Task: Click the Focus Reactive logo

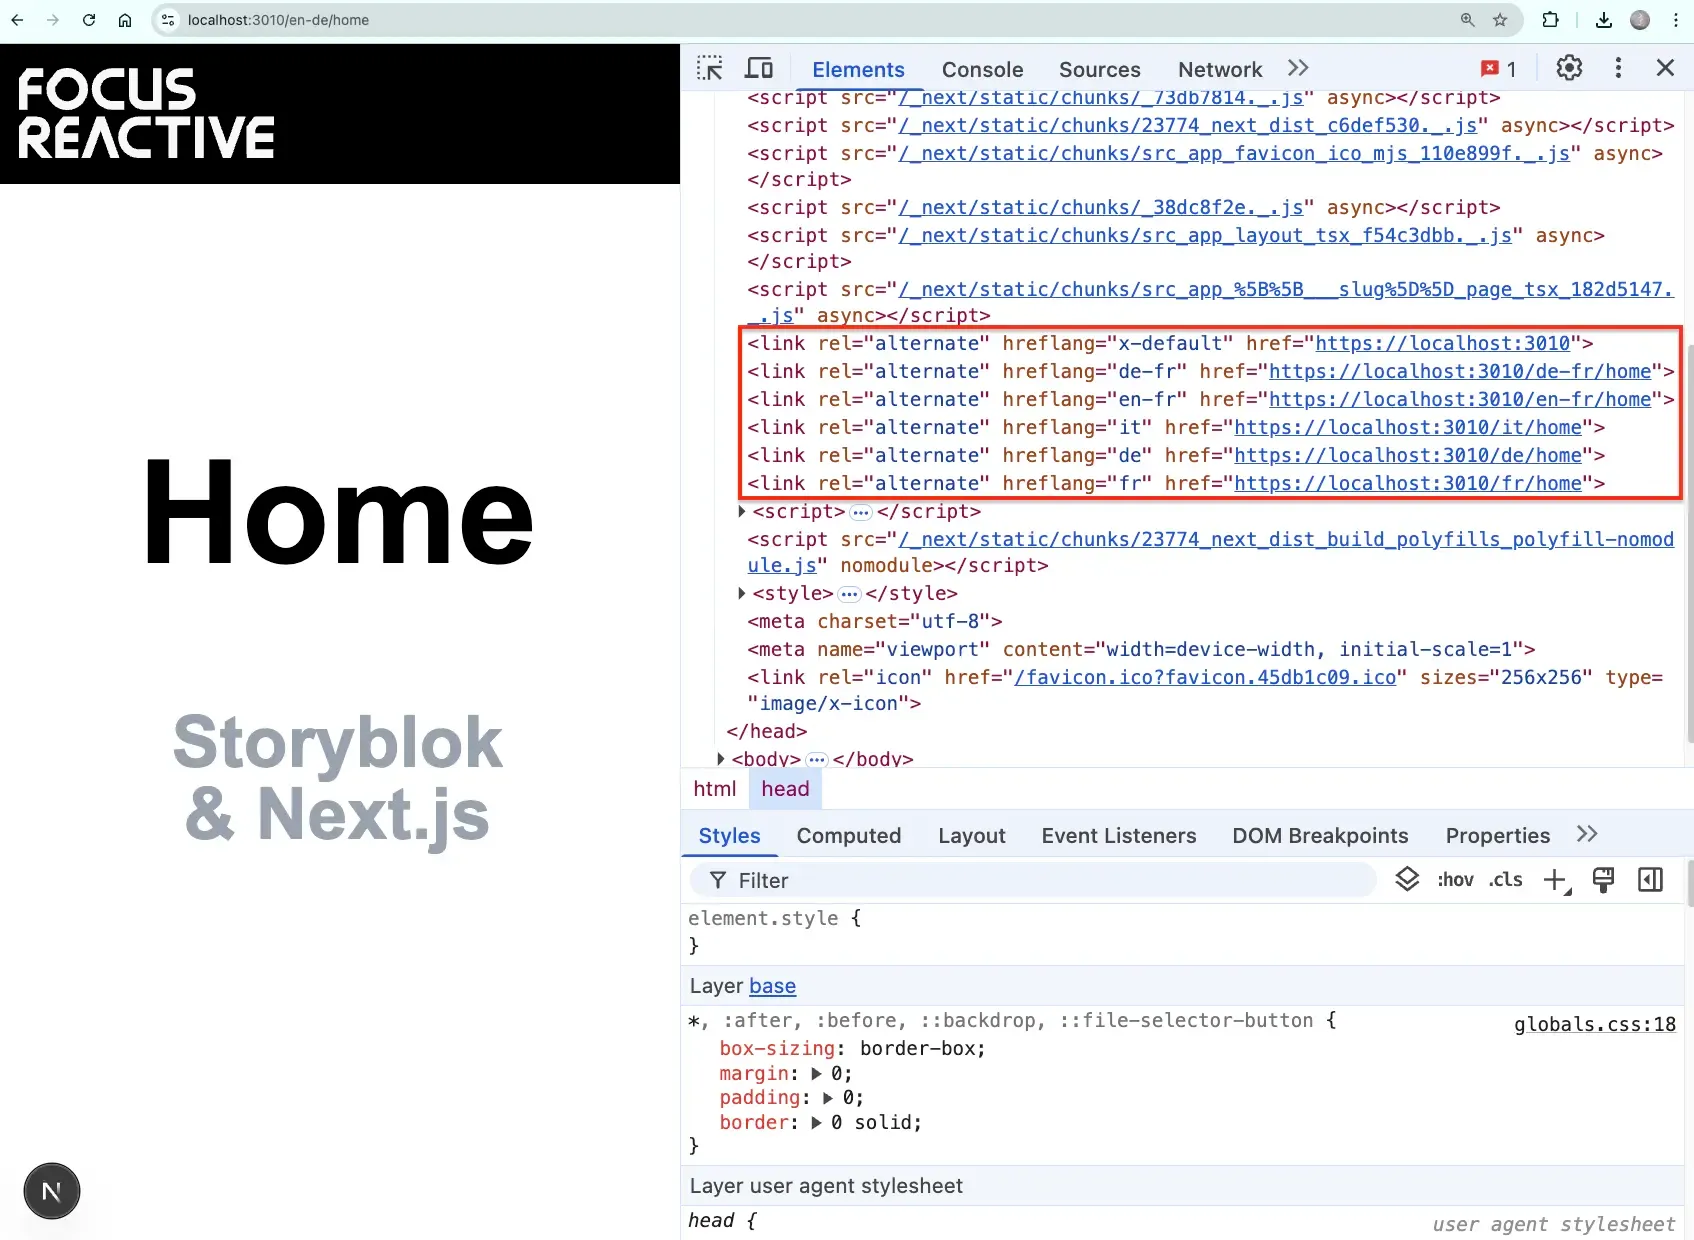Action: tap(146, 114)
